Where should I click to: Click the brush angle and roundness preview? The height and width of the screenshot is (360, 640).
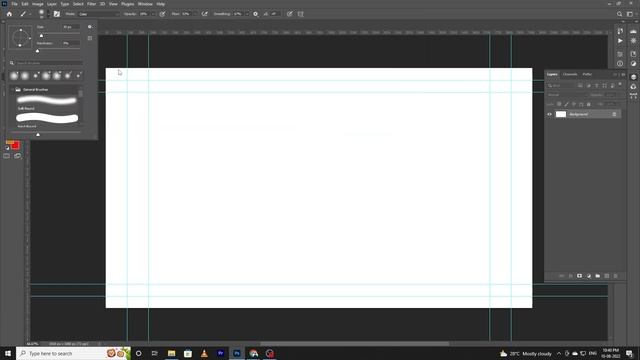(20, 37)
